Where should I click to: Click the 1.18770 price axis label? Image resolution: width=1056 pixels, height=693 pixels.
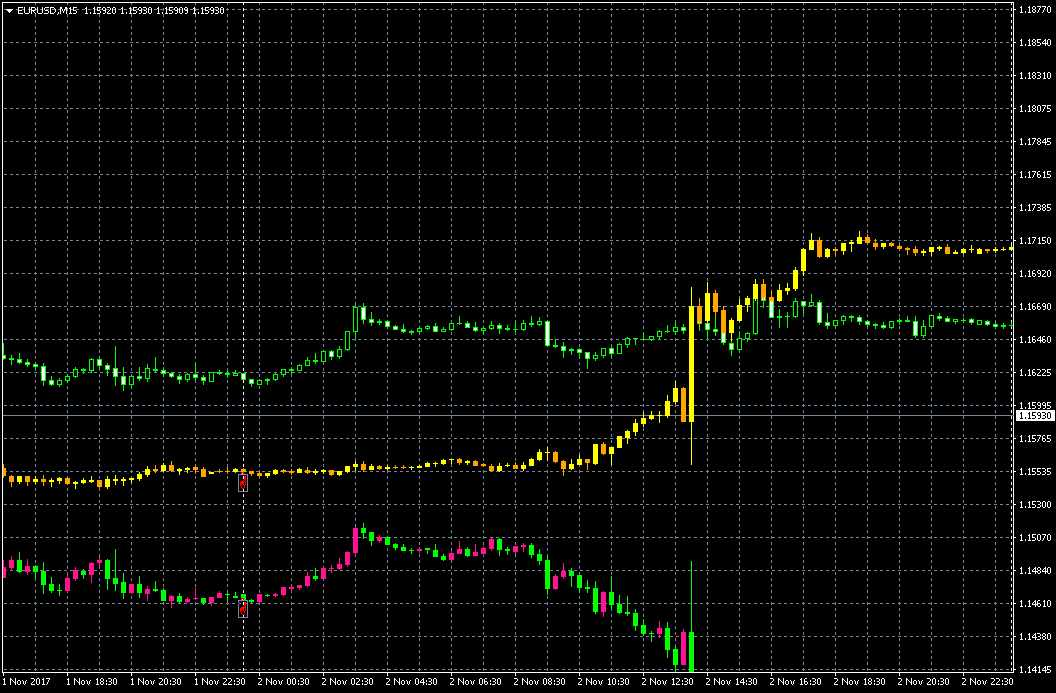(1035, 10)
